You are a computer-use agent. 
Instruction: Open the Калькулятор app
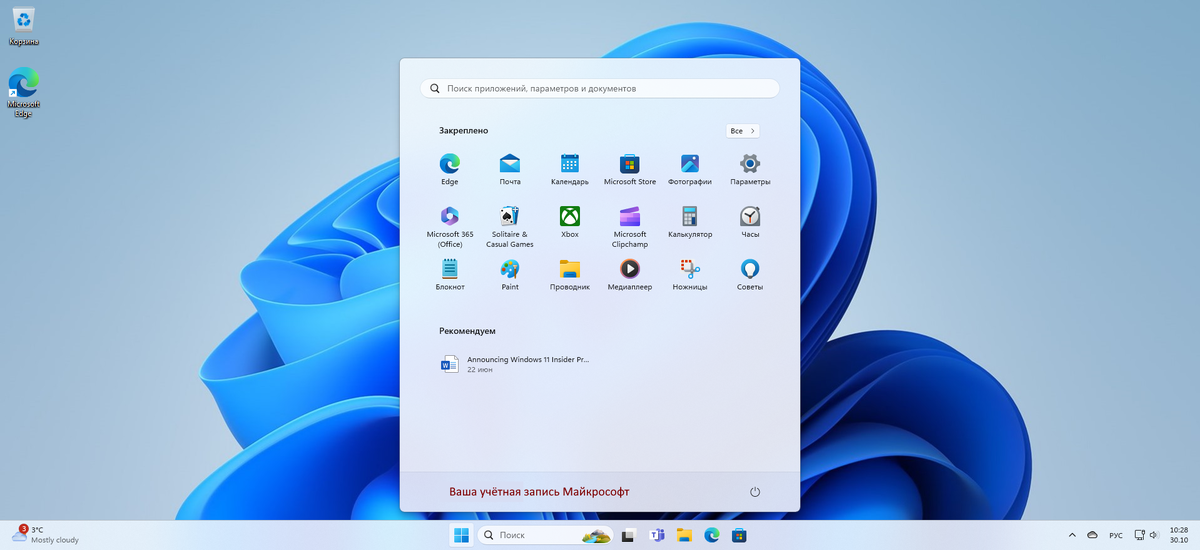(690, 222)
